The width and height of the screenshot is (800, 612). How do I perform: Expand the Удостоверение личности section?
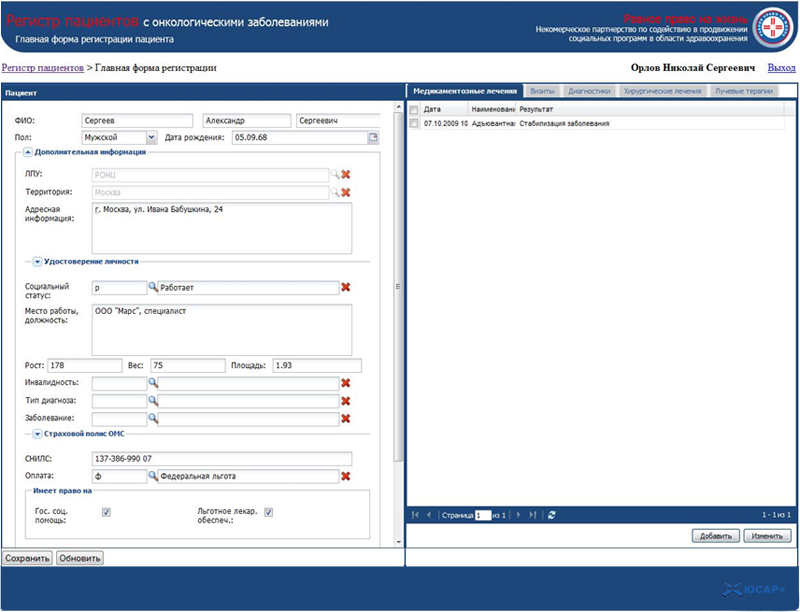coord(37,262)
